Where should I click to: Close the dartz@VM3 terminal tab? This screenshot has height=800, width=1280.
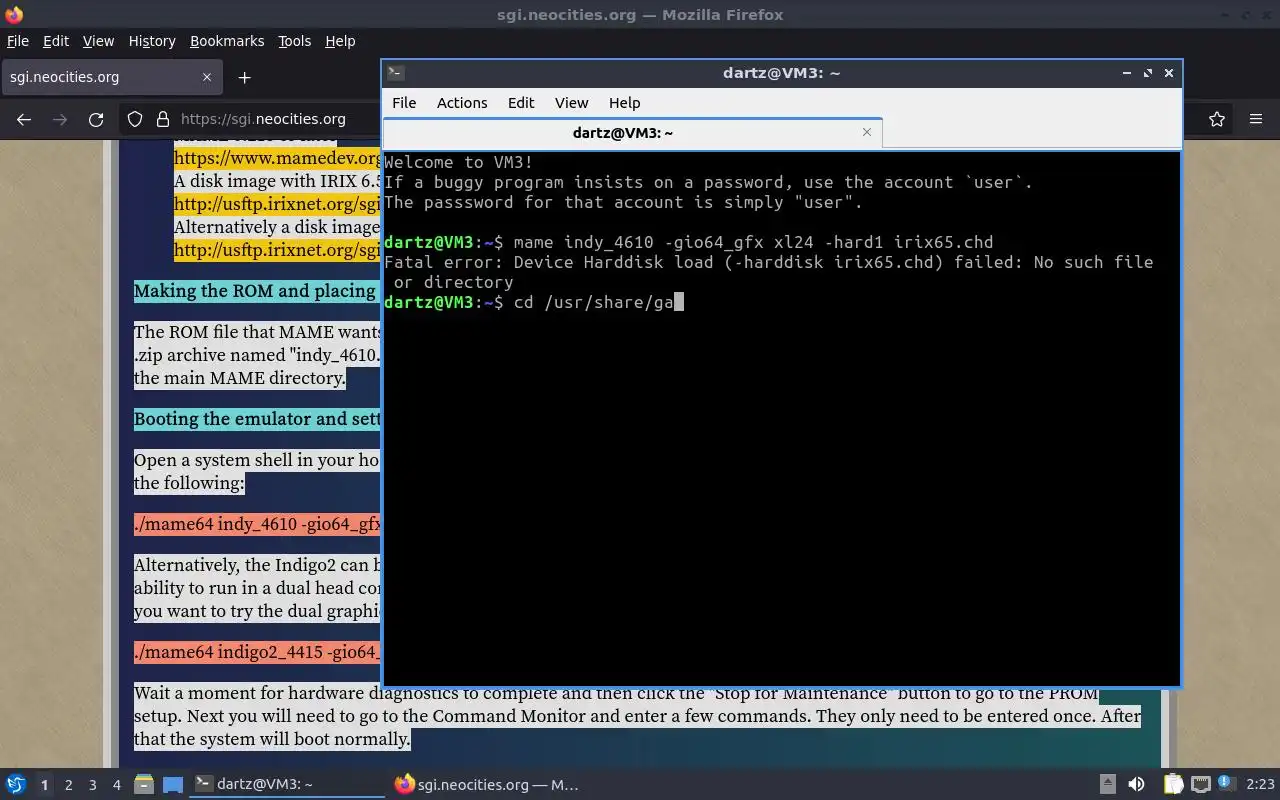[867, 132]
